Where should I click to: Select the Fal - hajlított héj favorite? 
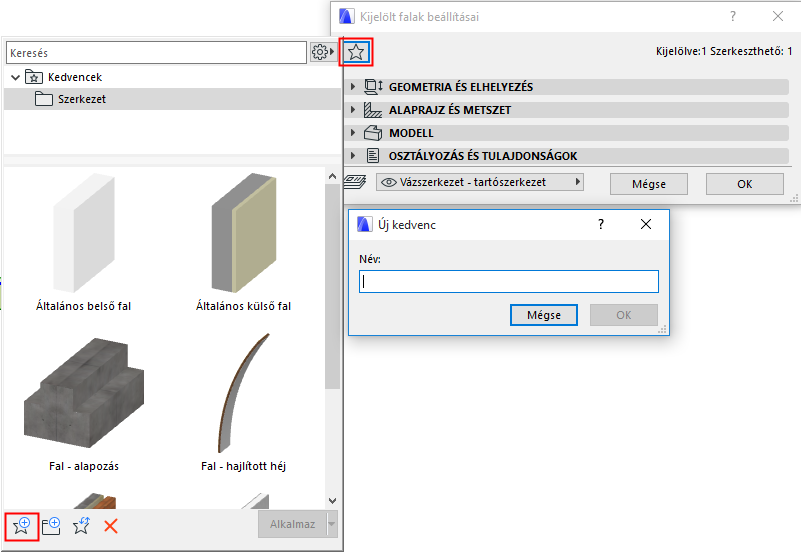click(x=244, y=403)
